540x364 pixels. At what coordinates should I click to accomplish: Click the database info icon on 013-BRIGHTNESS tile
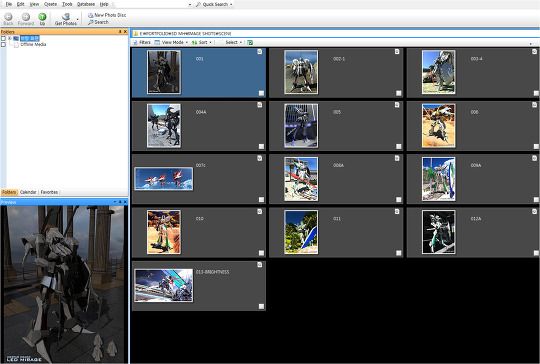(x=260, y=265)
